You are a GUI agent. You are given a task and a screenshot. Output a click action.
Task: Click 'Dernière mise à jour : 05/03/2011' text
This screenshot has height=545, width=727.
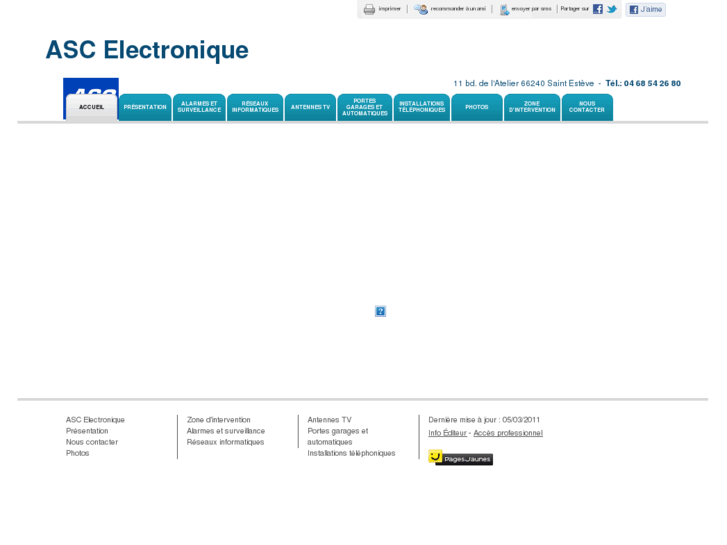484,420
